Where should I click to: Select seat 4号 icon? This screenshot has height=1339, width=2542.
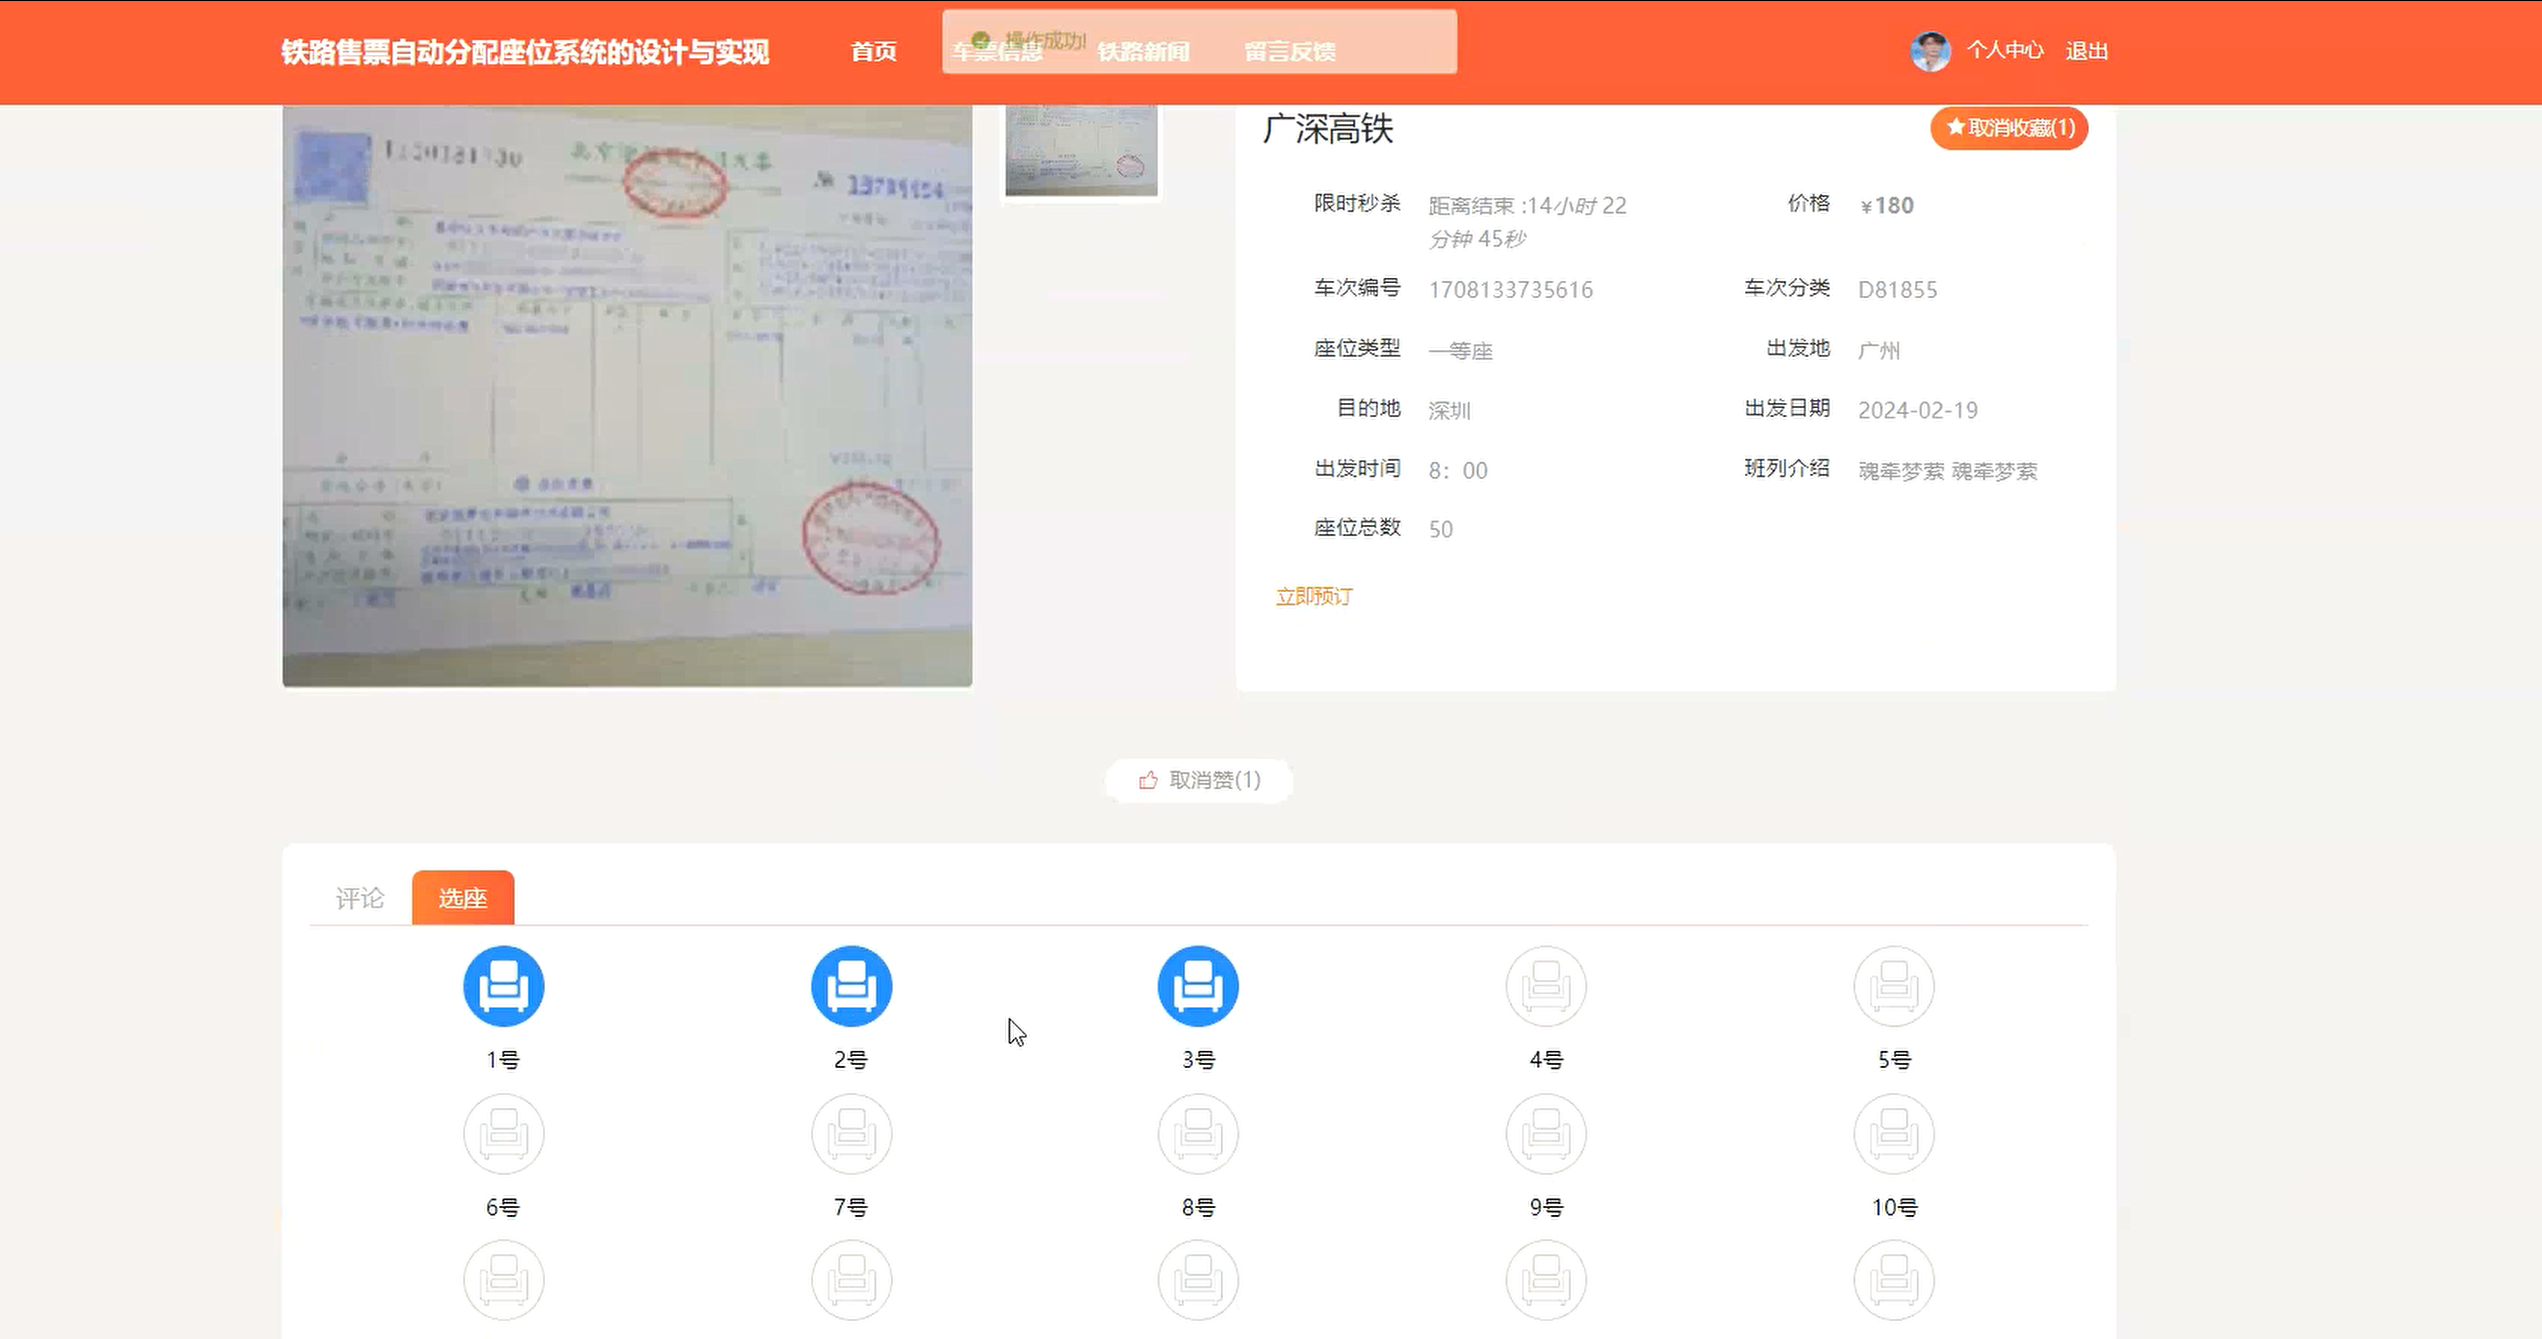(1546, 986)
